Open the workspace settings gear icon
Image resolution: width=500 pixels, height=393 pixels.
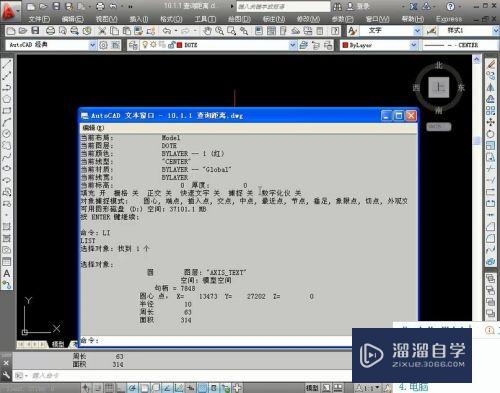(104, 45)
